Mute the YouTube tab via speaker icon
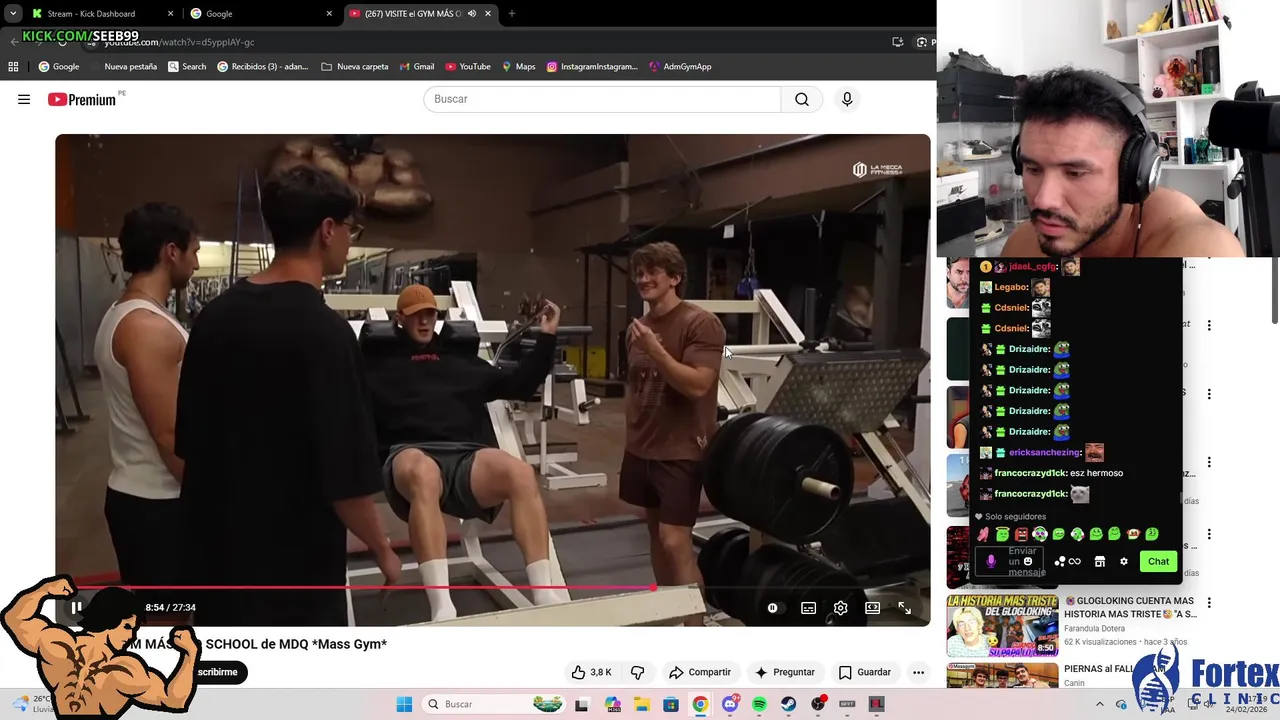 [471, 14]
